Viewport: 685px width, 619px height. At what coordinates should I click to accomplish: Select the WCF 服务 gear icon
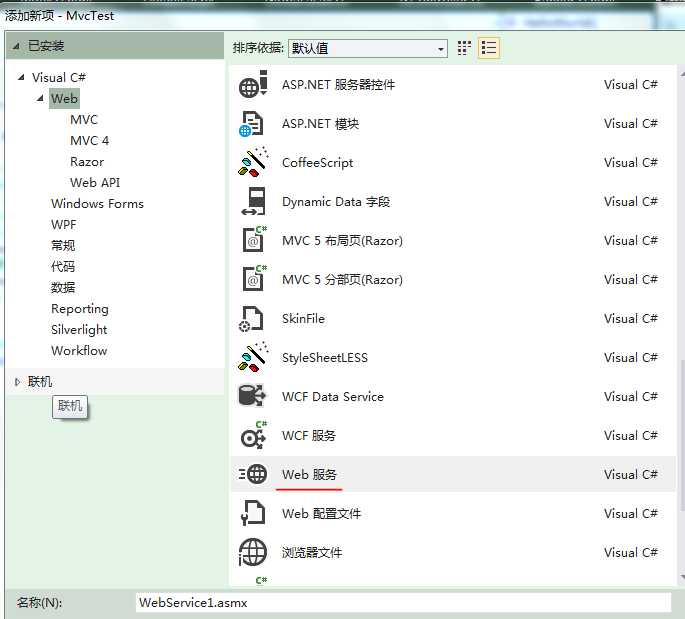(x=254, y=435)
